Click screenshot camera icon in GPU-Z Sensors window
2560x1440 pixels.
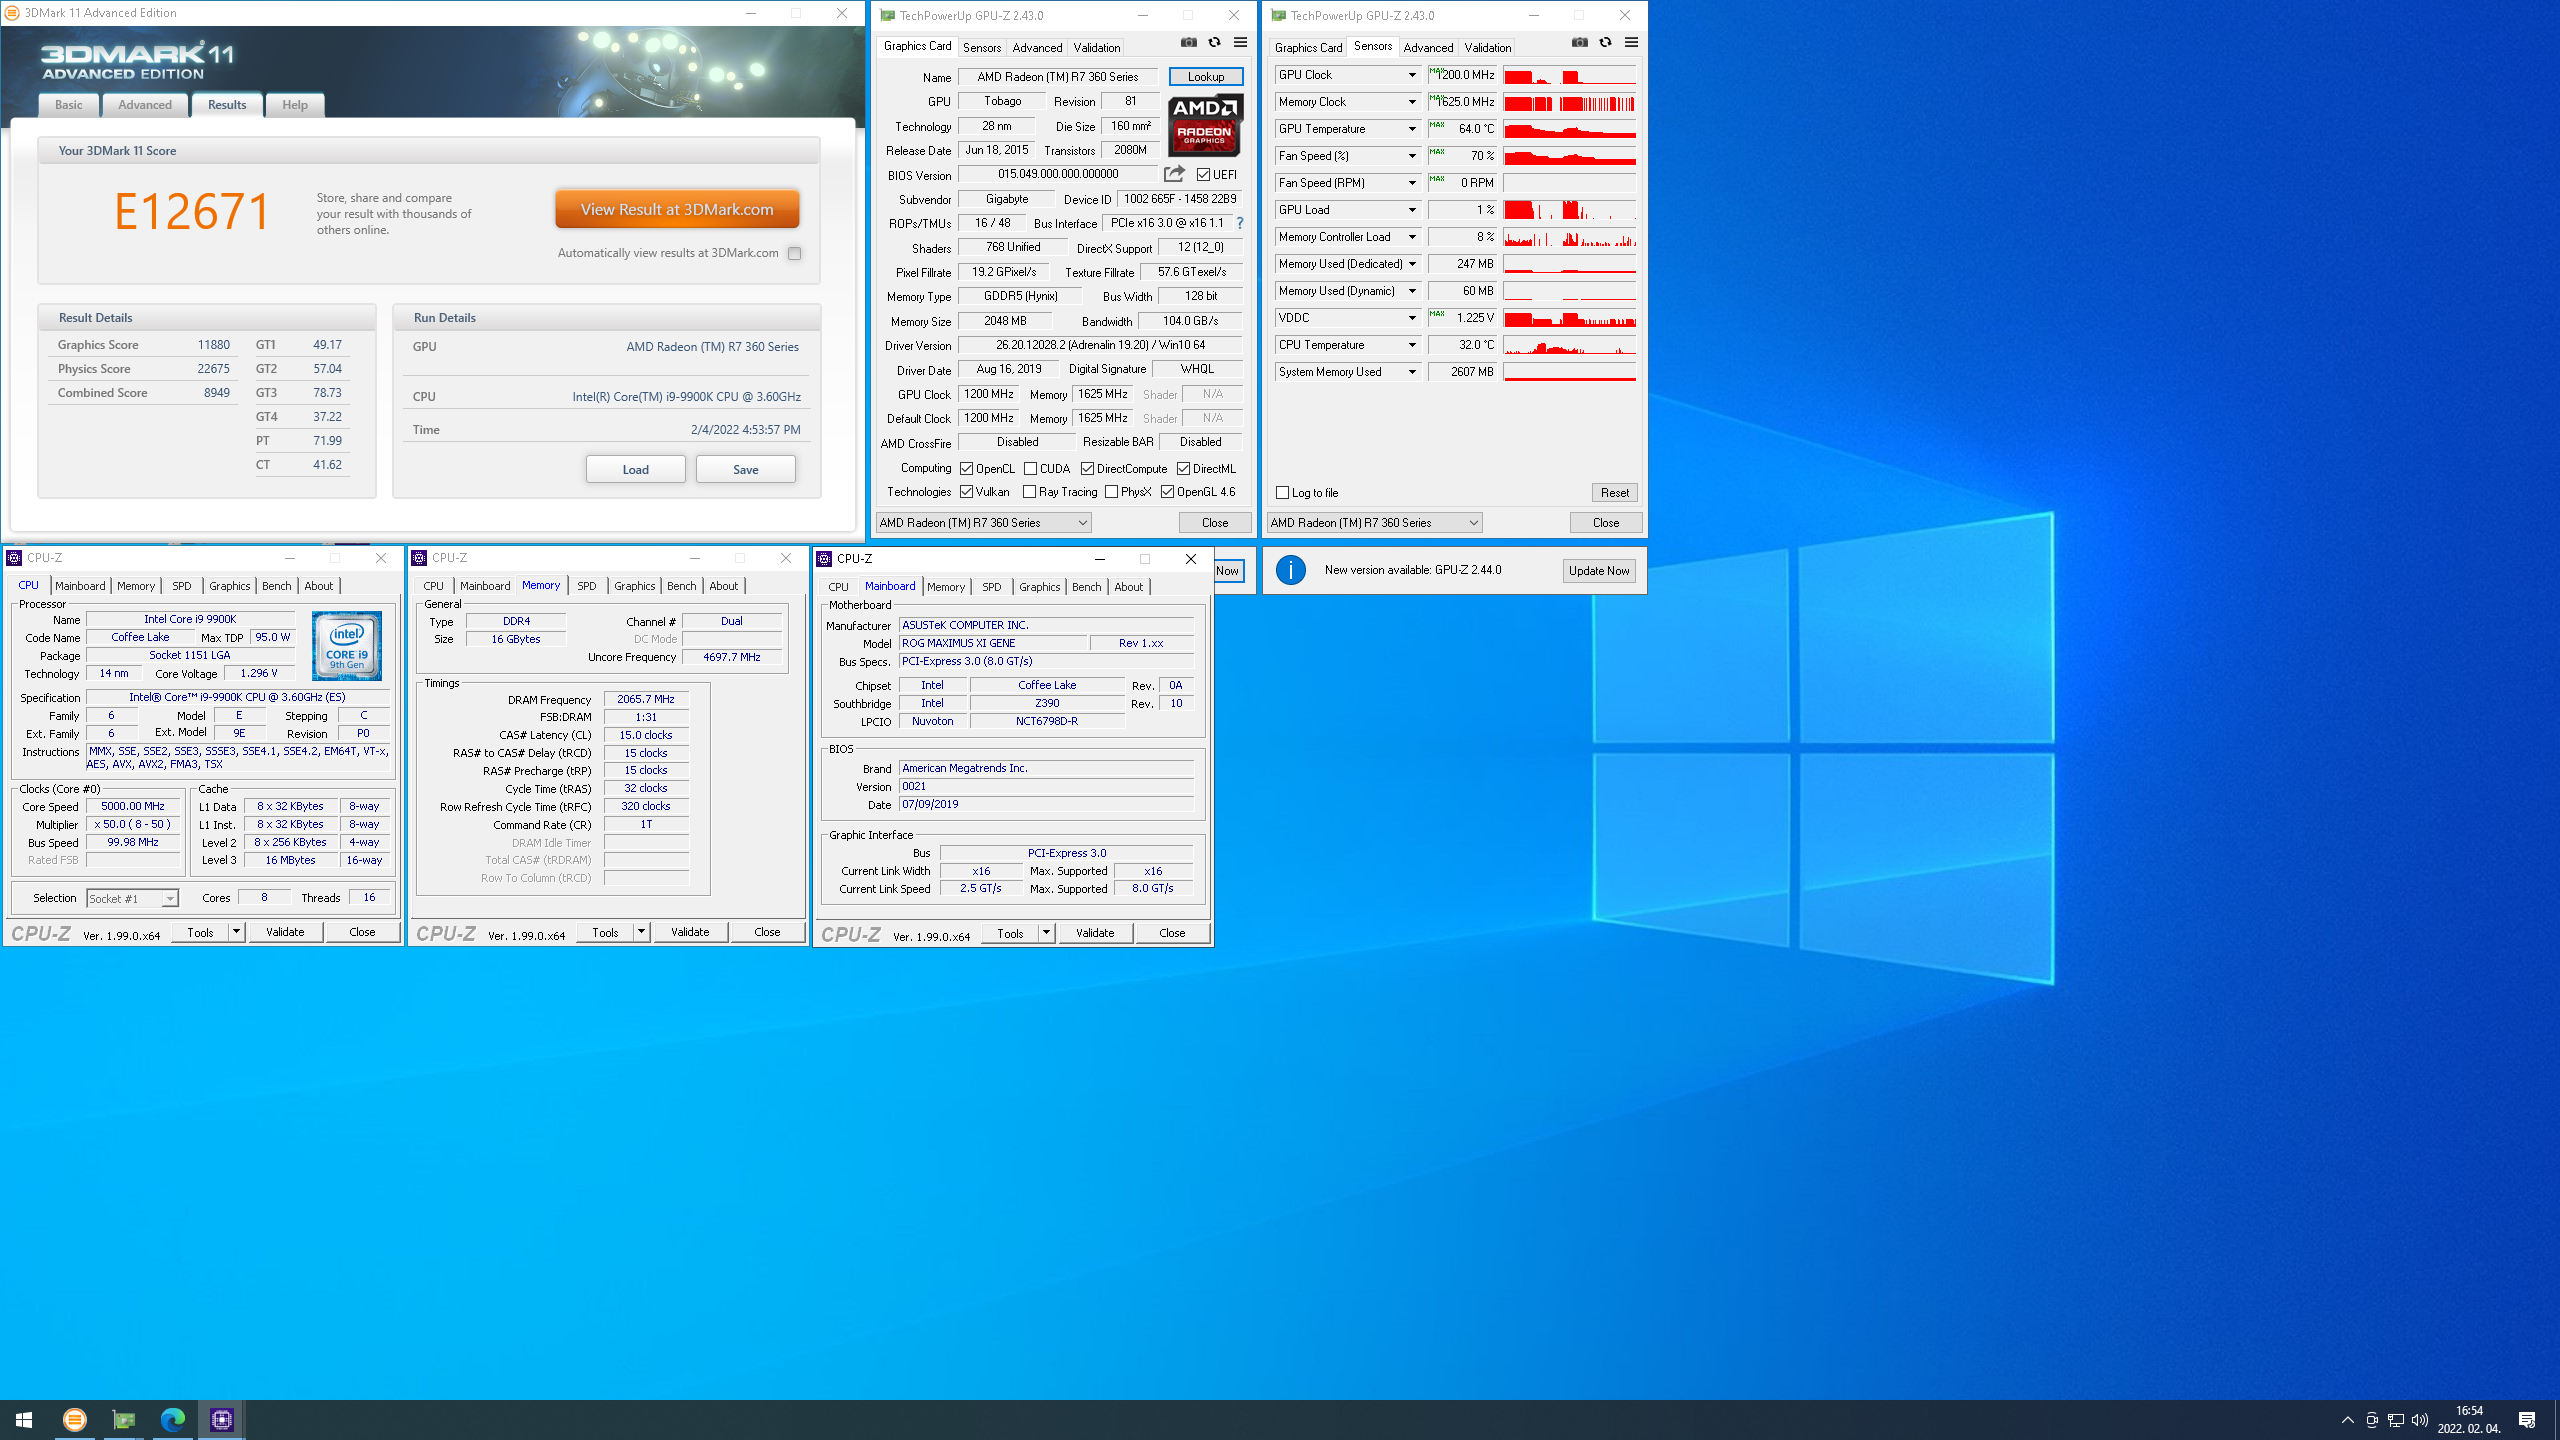coord(1579,43)
